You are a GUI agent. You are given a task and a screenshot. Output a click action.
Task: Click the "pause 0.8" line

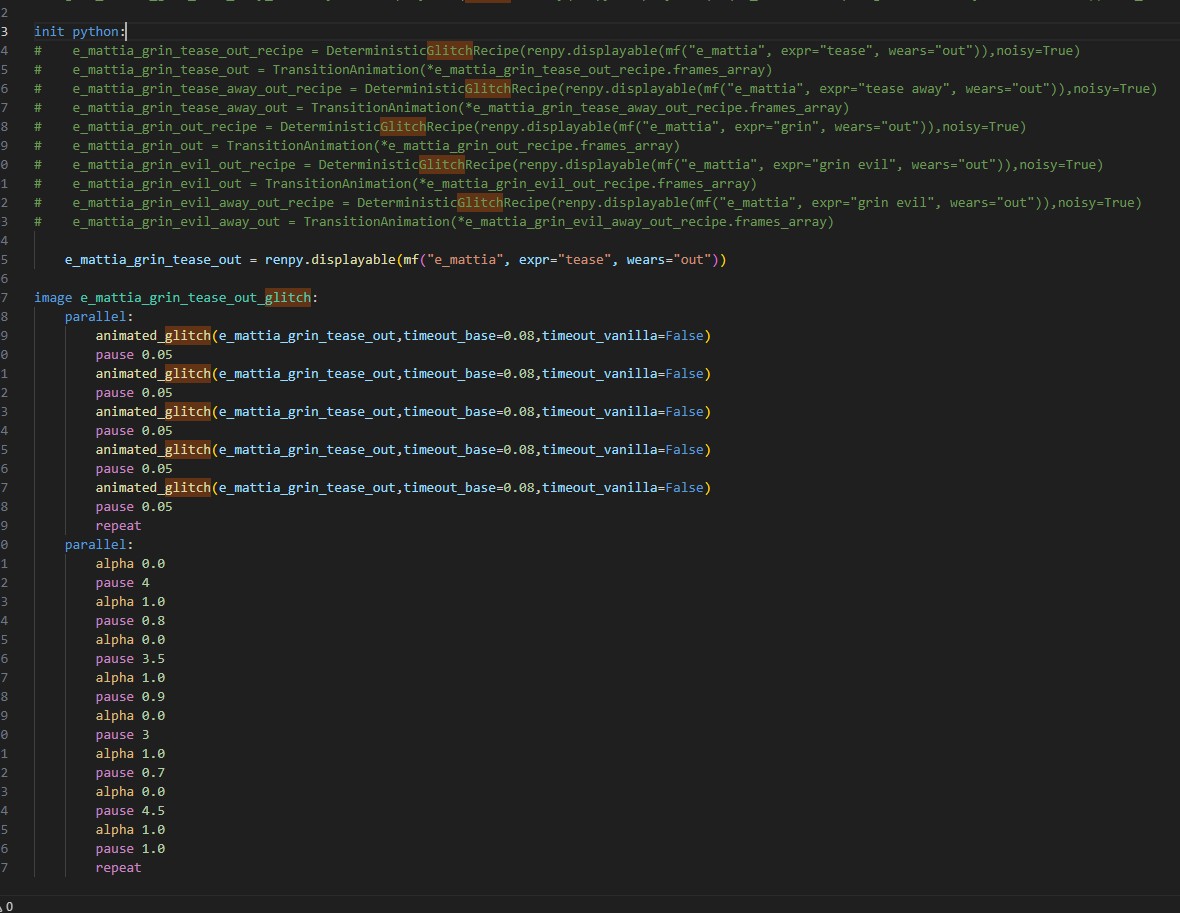pos(130,621)
